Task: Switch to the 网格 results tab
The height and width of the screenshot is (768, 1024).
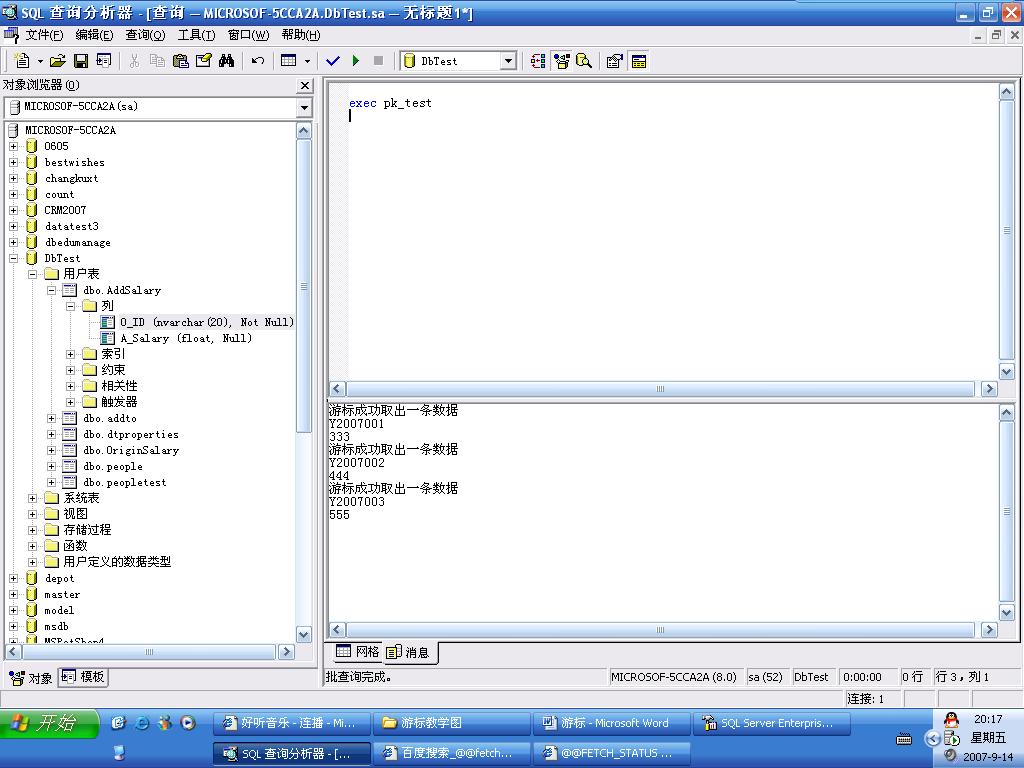Action: [357, 651]
